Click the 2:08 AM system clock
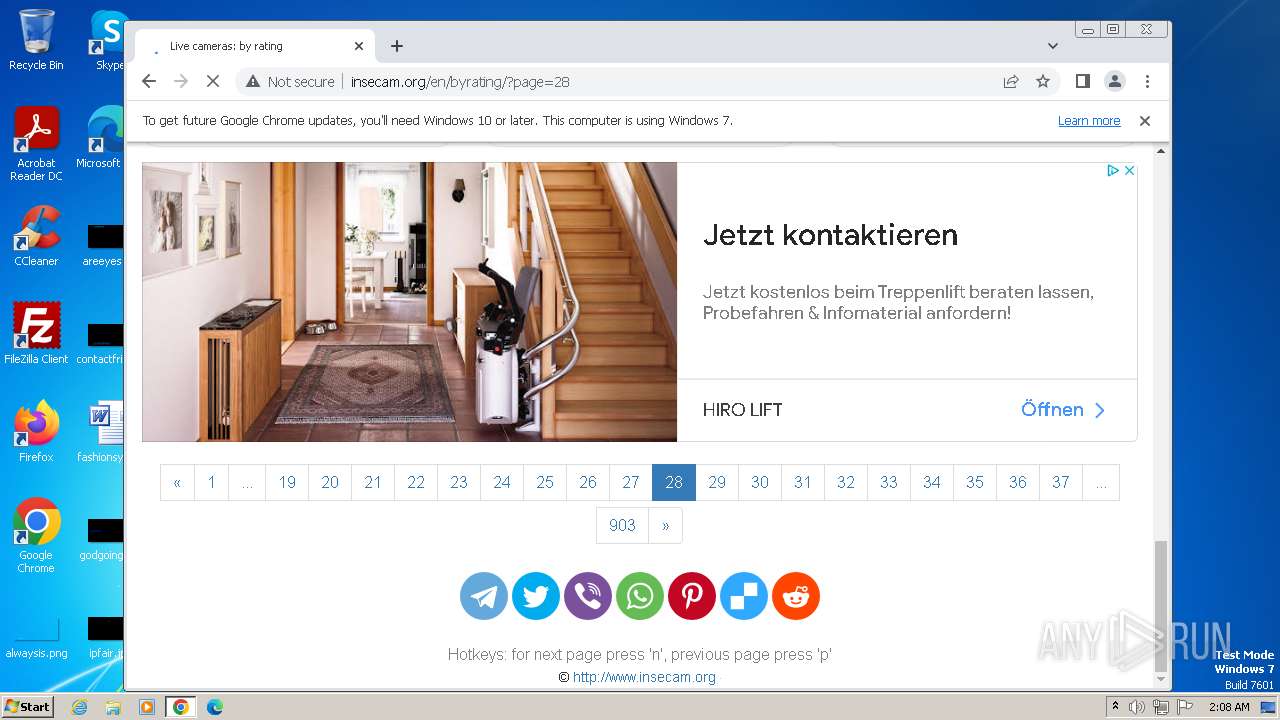The height and width of the screenshot is (720, 1280). 1229,707
